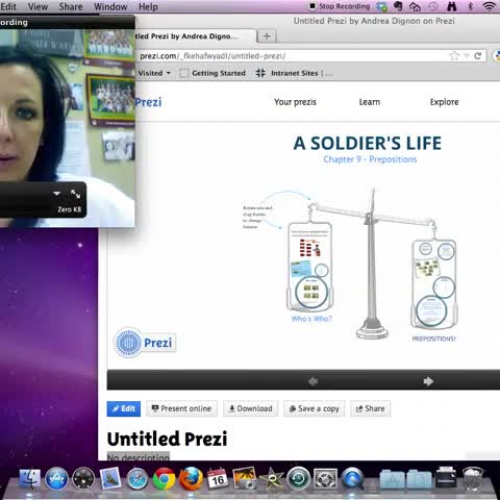500x500 pixels.
Task: Launch Safari from the dock
Action: point(137,479)
